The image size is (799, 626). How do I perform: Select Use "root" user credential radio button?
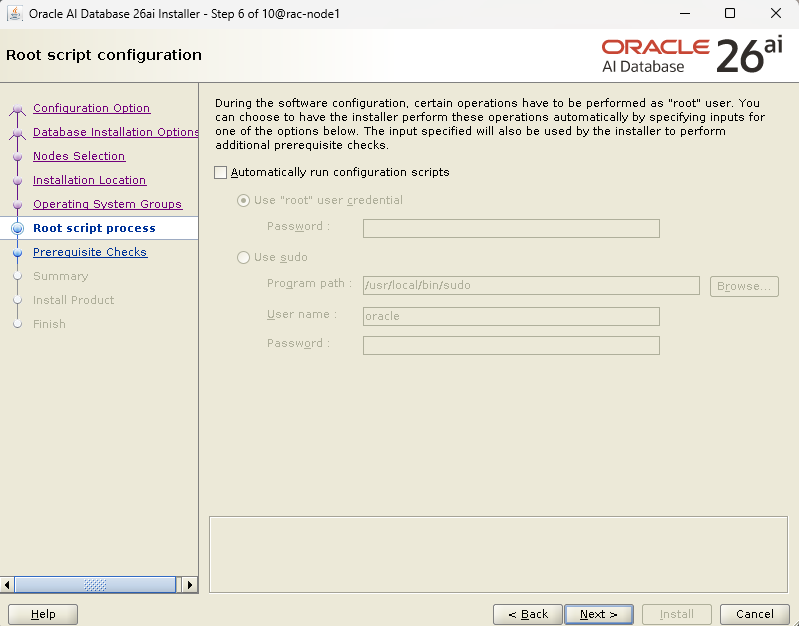244,200
